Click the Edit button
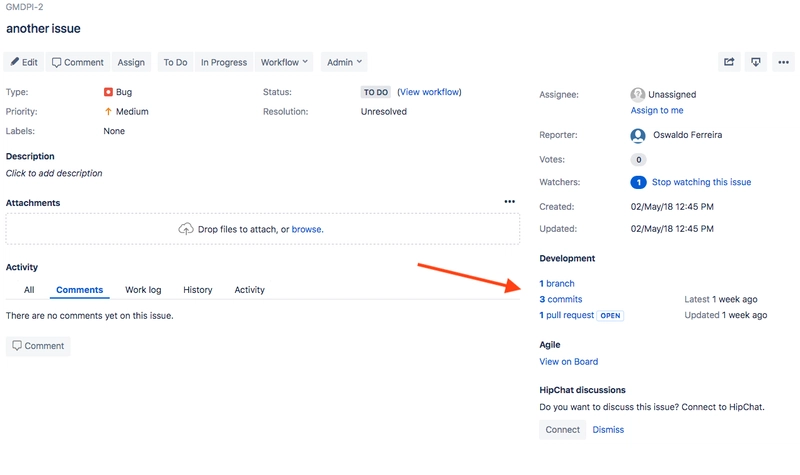Image resolution: width=800 pixels, height=475 pixels. 24,62
